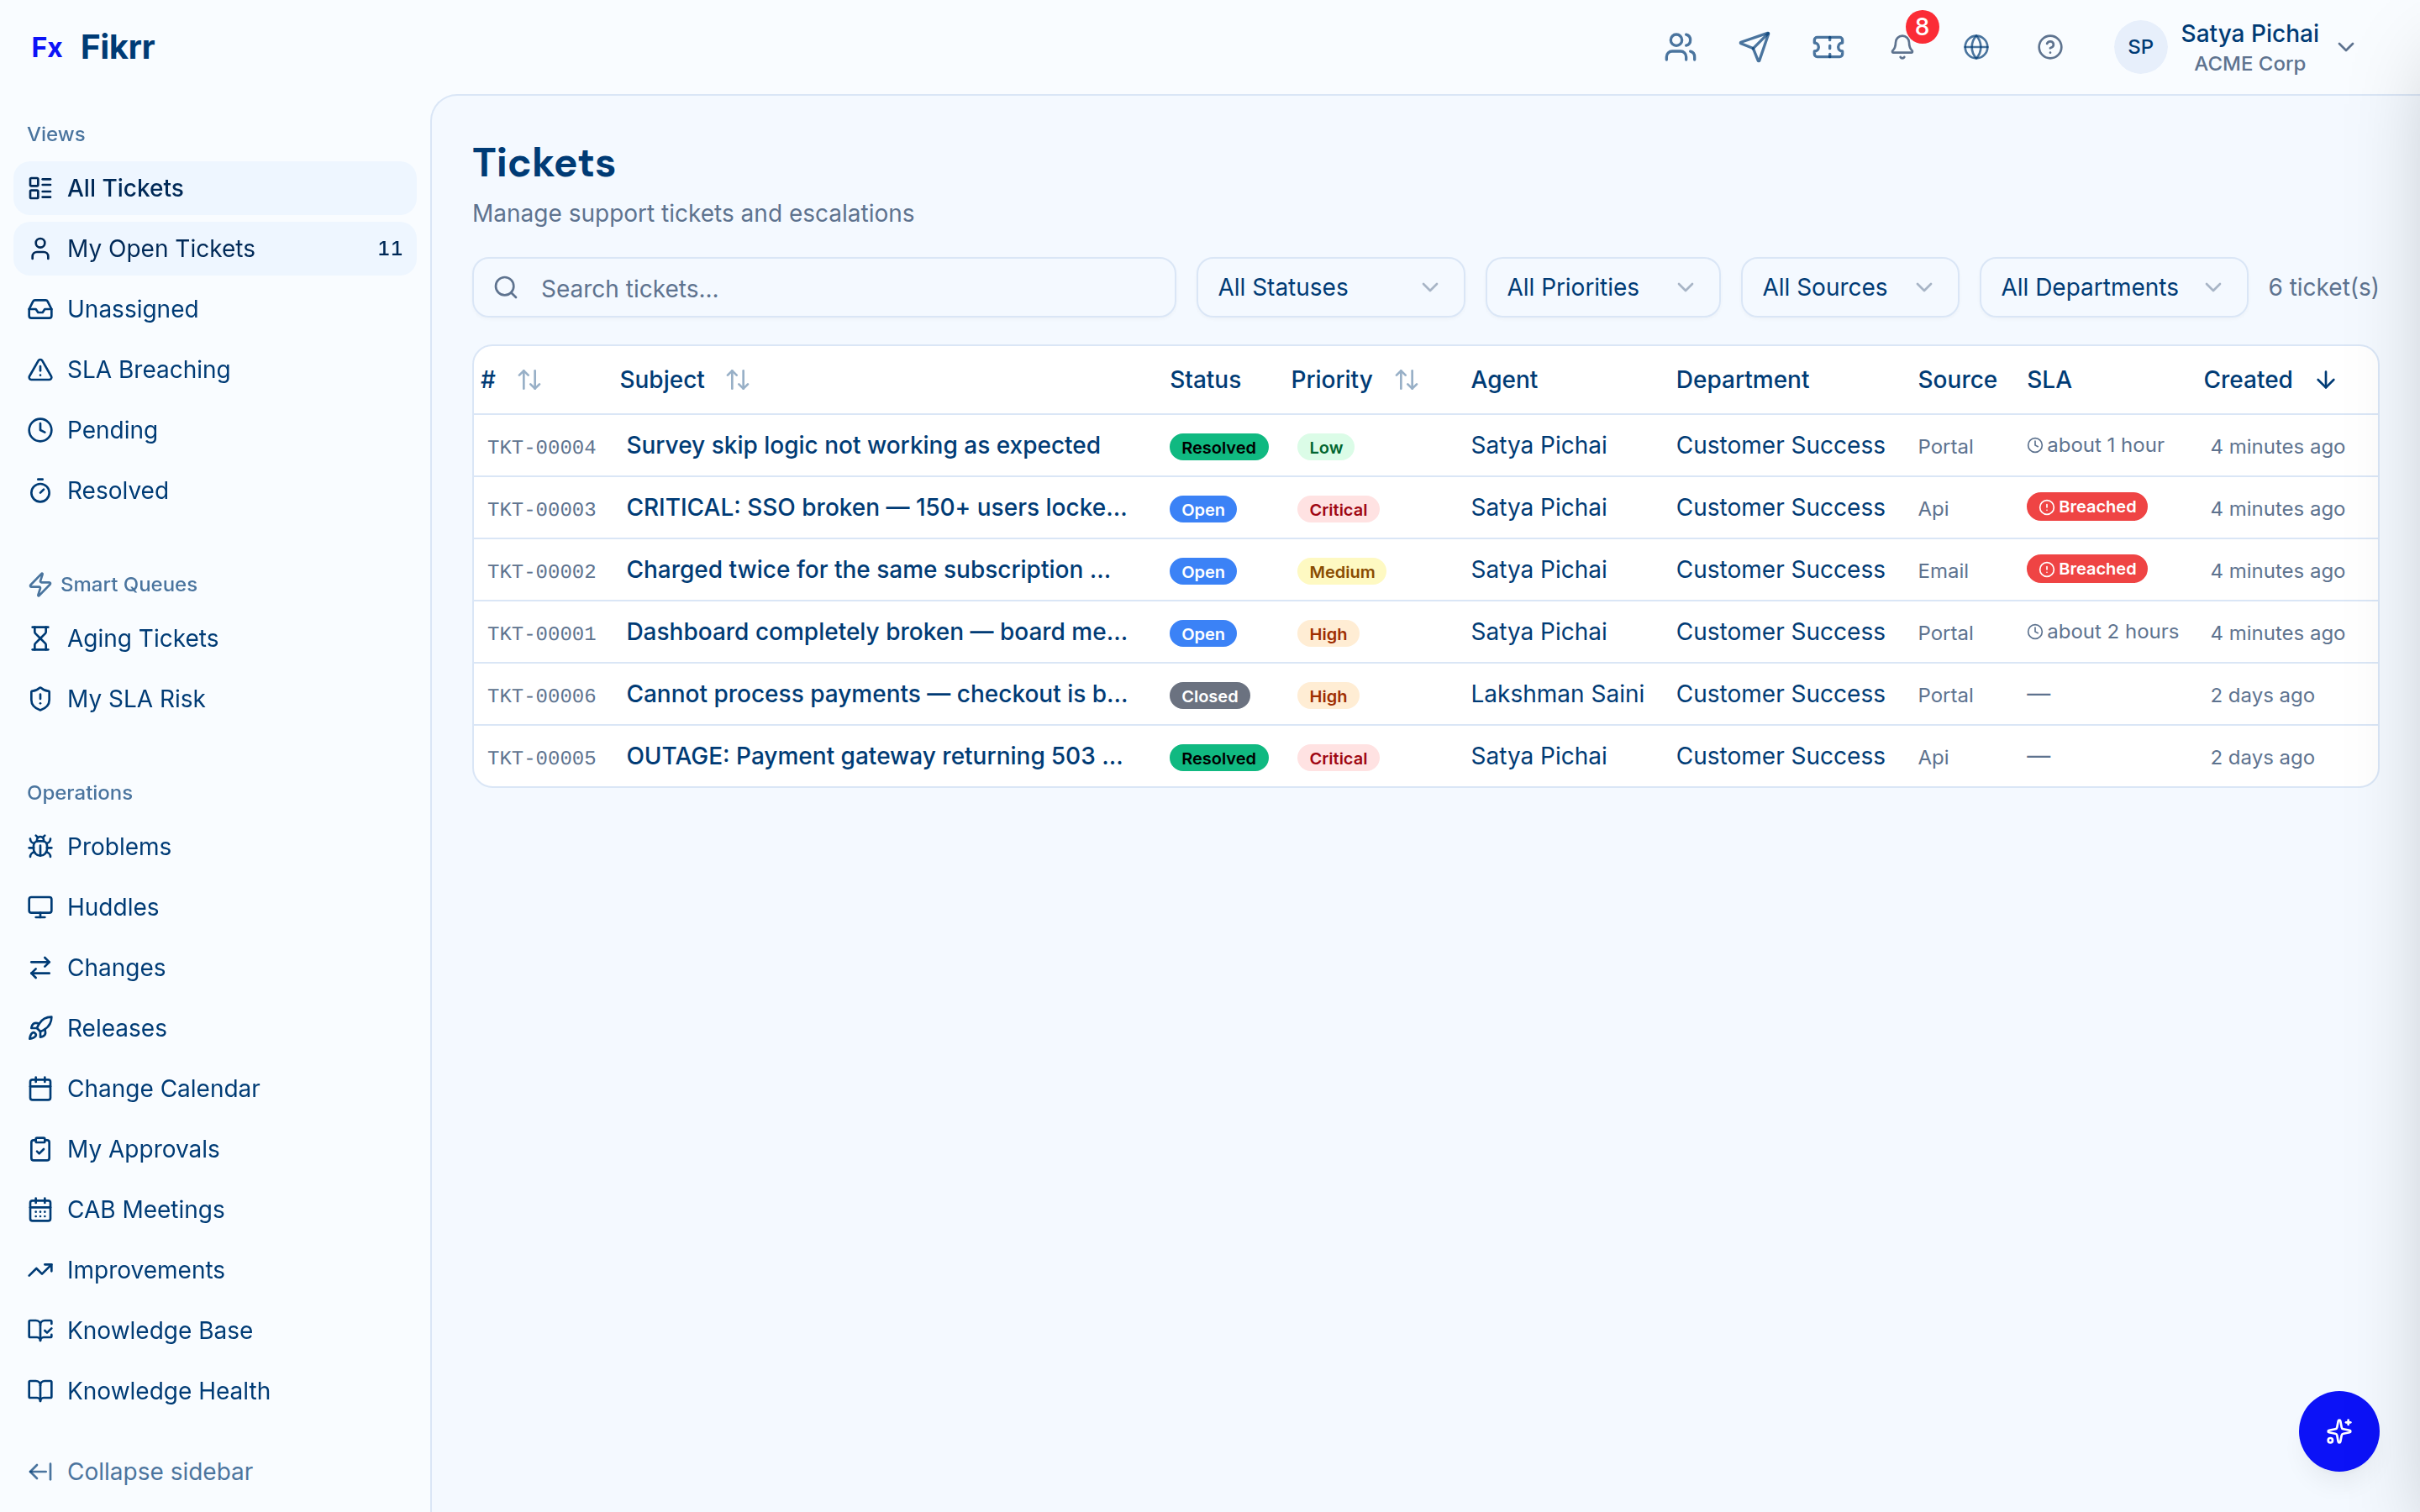Open the AI assistant floating button
The image size is (2420, 1512).
click(2339, 1431)
